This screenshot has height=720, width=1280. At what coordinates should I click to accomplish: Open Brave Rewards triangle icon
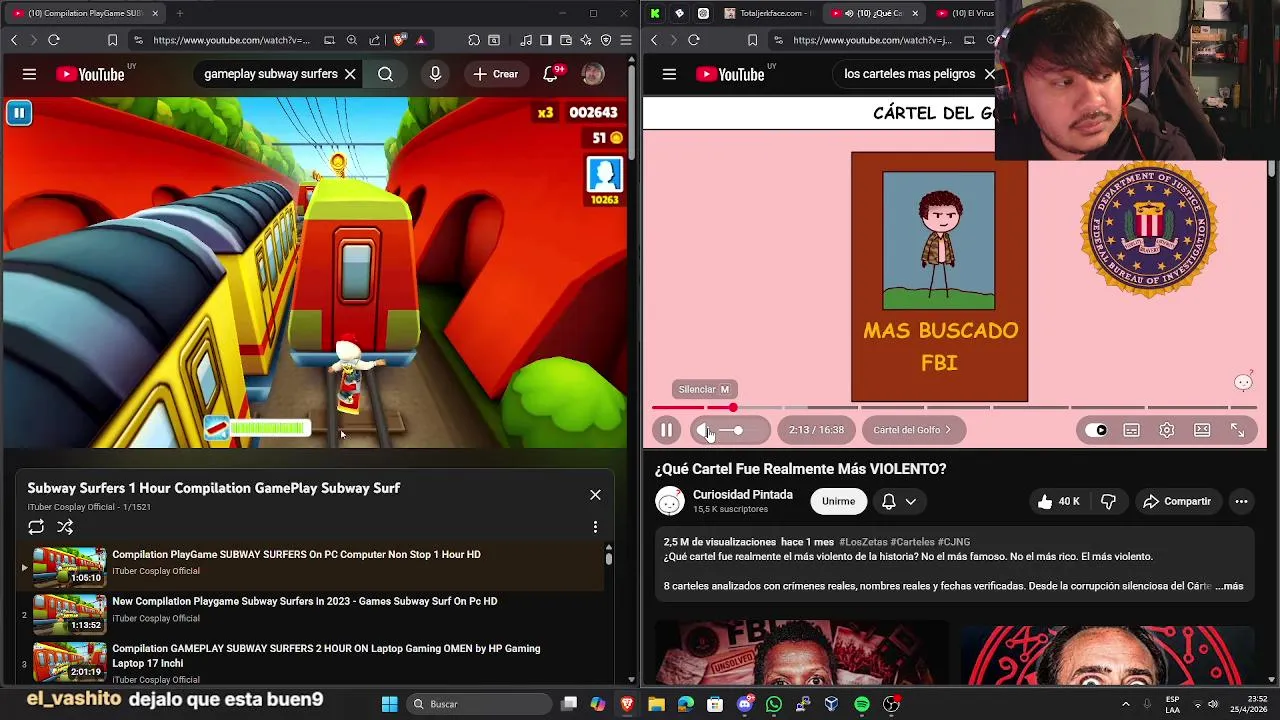click(421, 40)
